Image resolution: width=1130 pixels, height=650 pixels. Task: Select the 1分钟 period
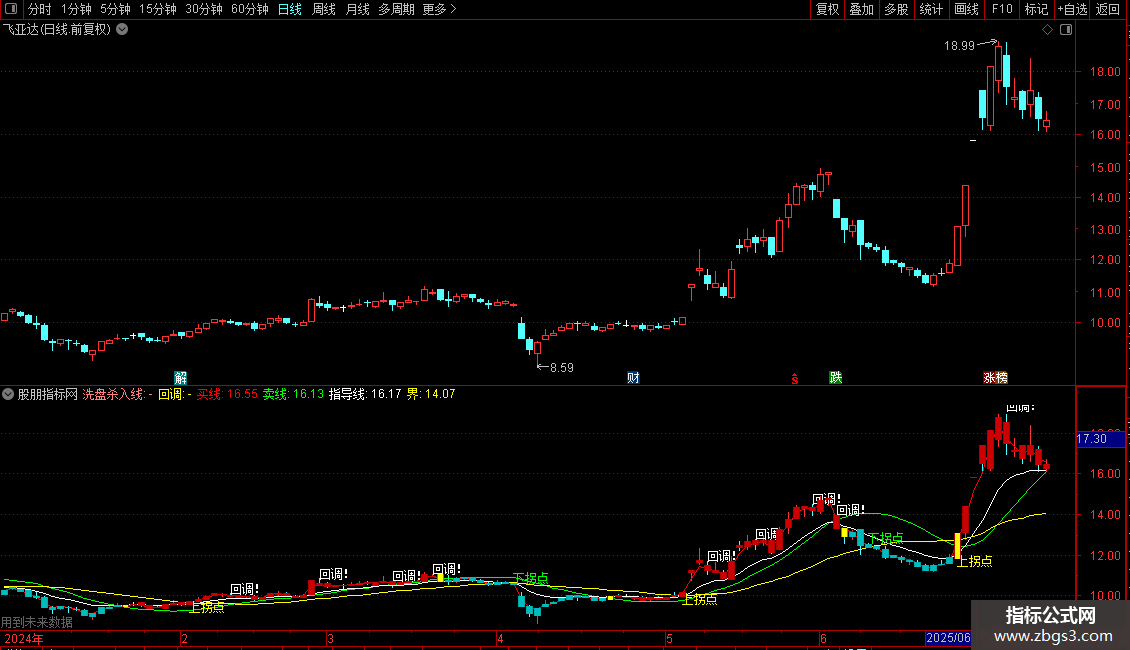click(76, 9)
